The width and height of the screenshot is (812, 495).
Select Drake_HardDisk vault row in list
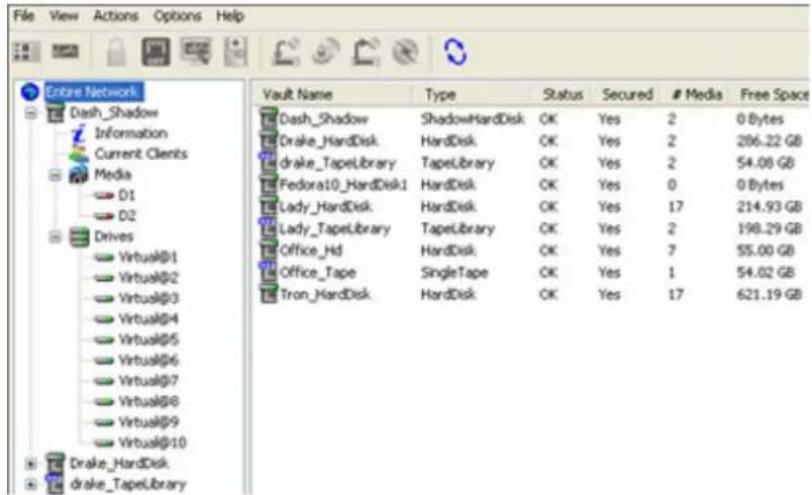pos(532,141)
